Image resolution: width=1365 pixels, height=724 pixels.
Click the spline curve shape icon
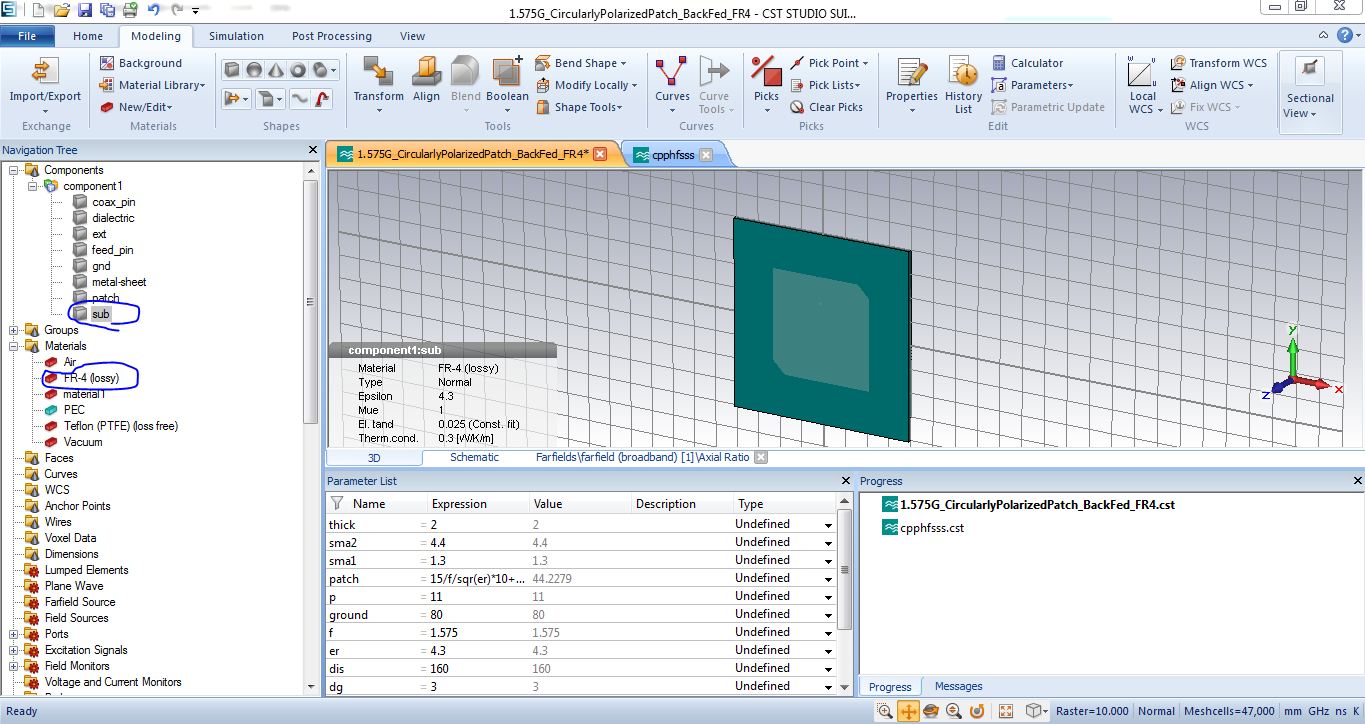pos(299,98)
